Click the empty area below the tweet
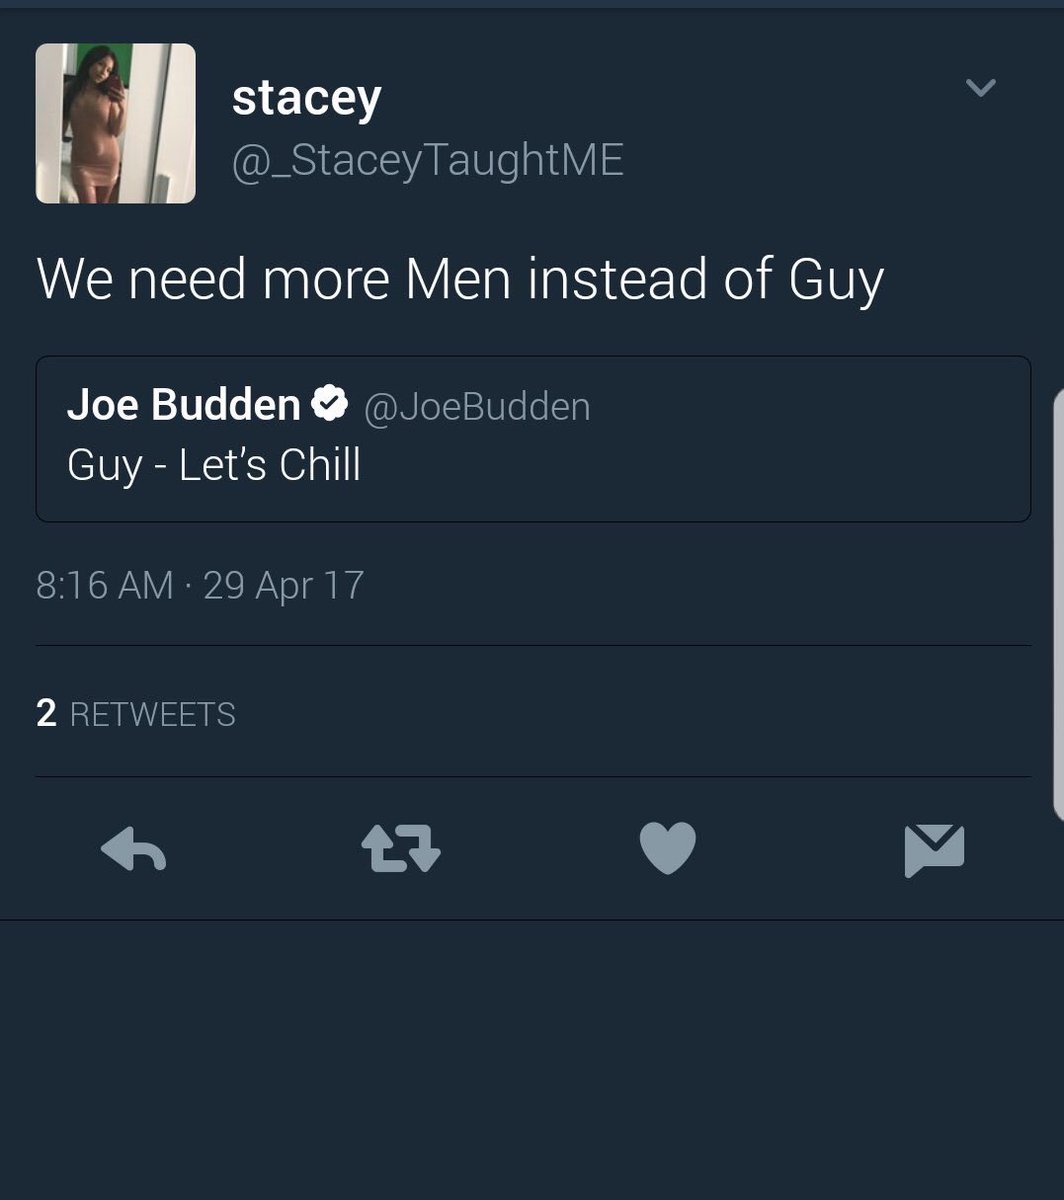The image size is (1064, 1200). point(532,1060)
